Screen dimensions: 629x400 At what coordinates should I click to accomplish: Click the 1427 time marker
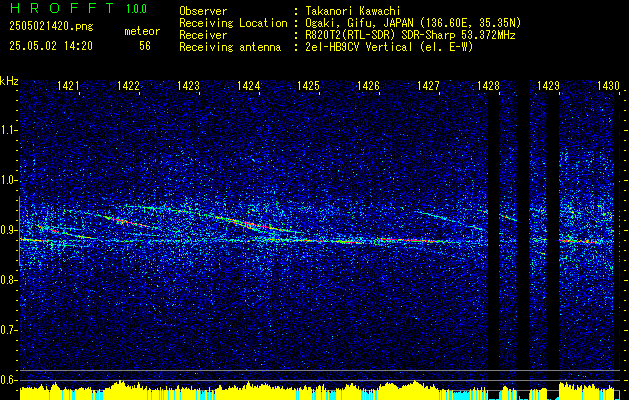coord(428,86)
